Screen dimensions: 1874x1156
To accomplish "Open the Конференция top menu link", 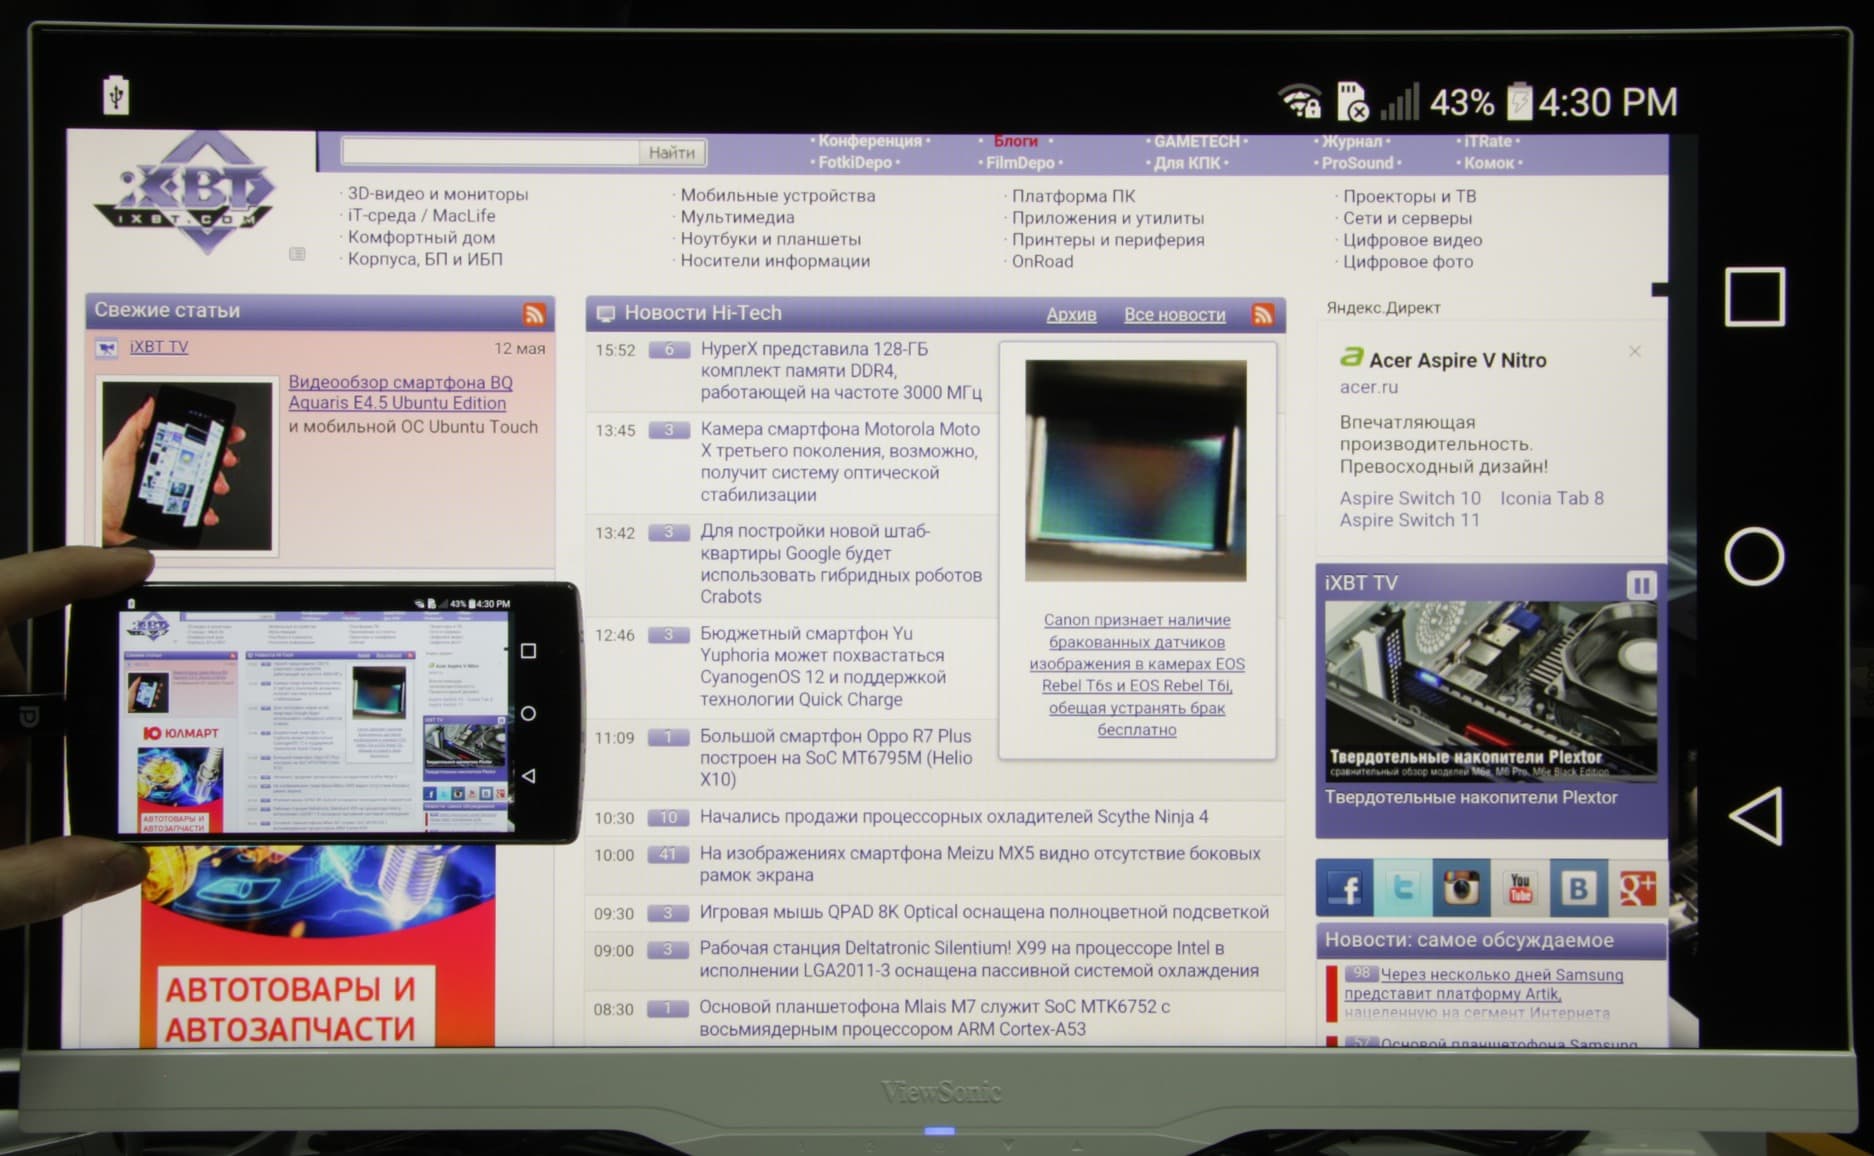I will tap(870, 141).
